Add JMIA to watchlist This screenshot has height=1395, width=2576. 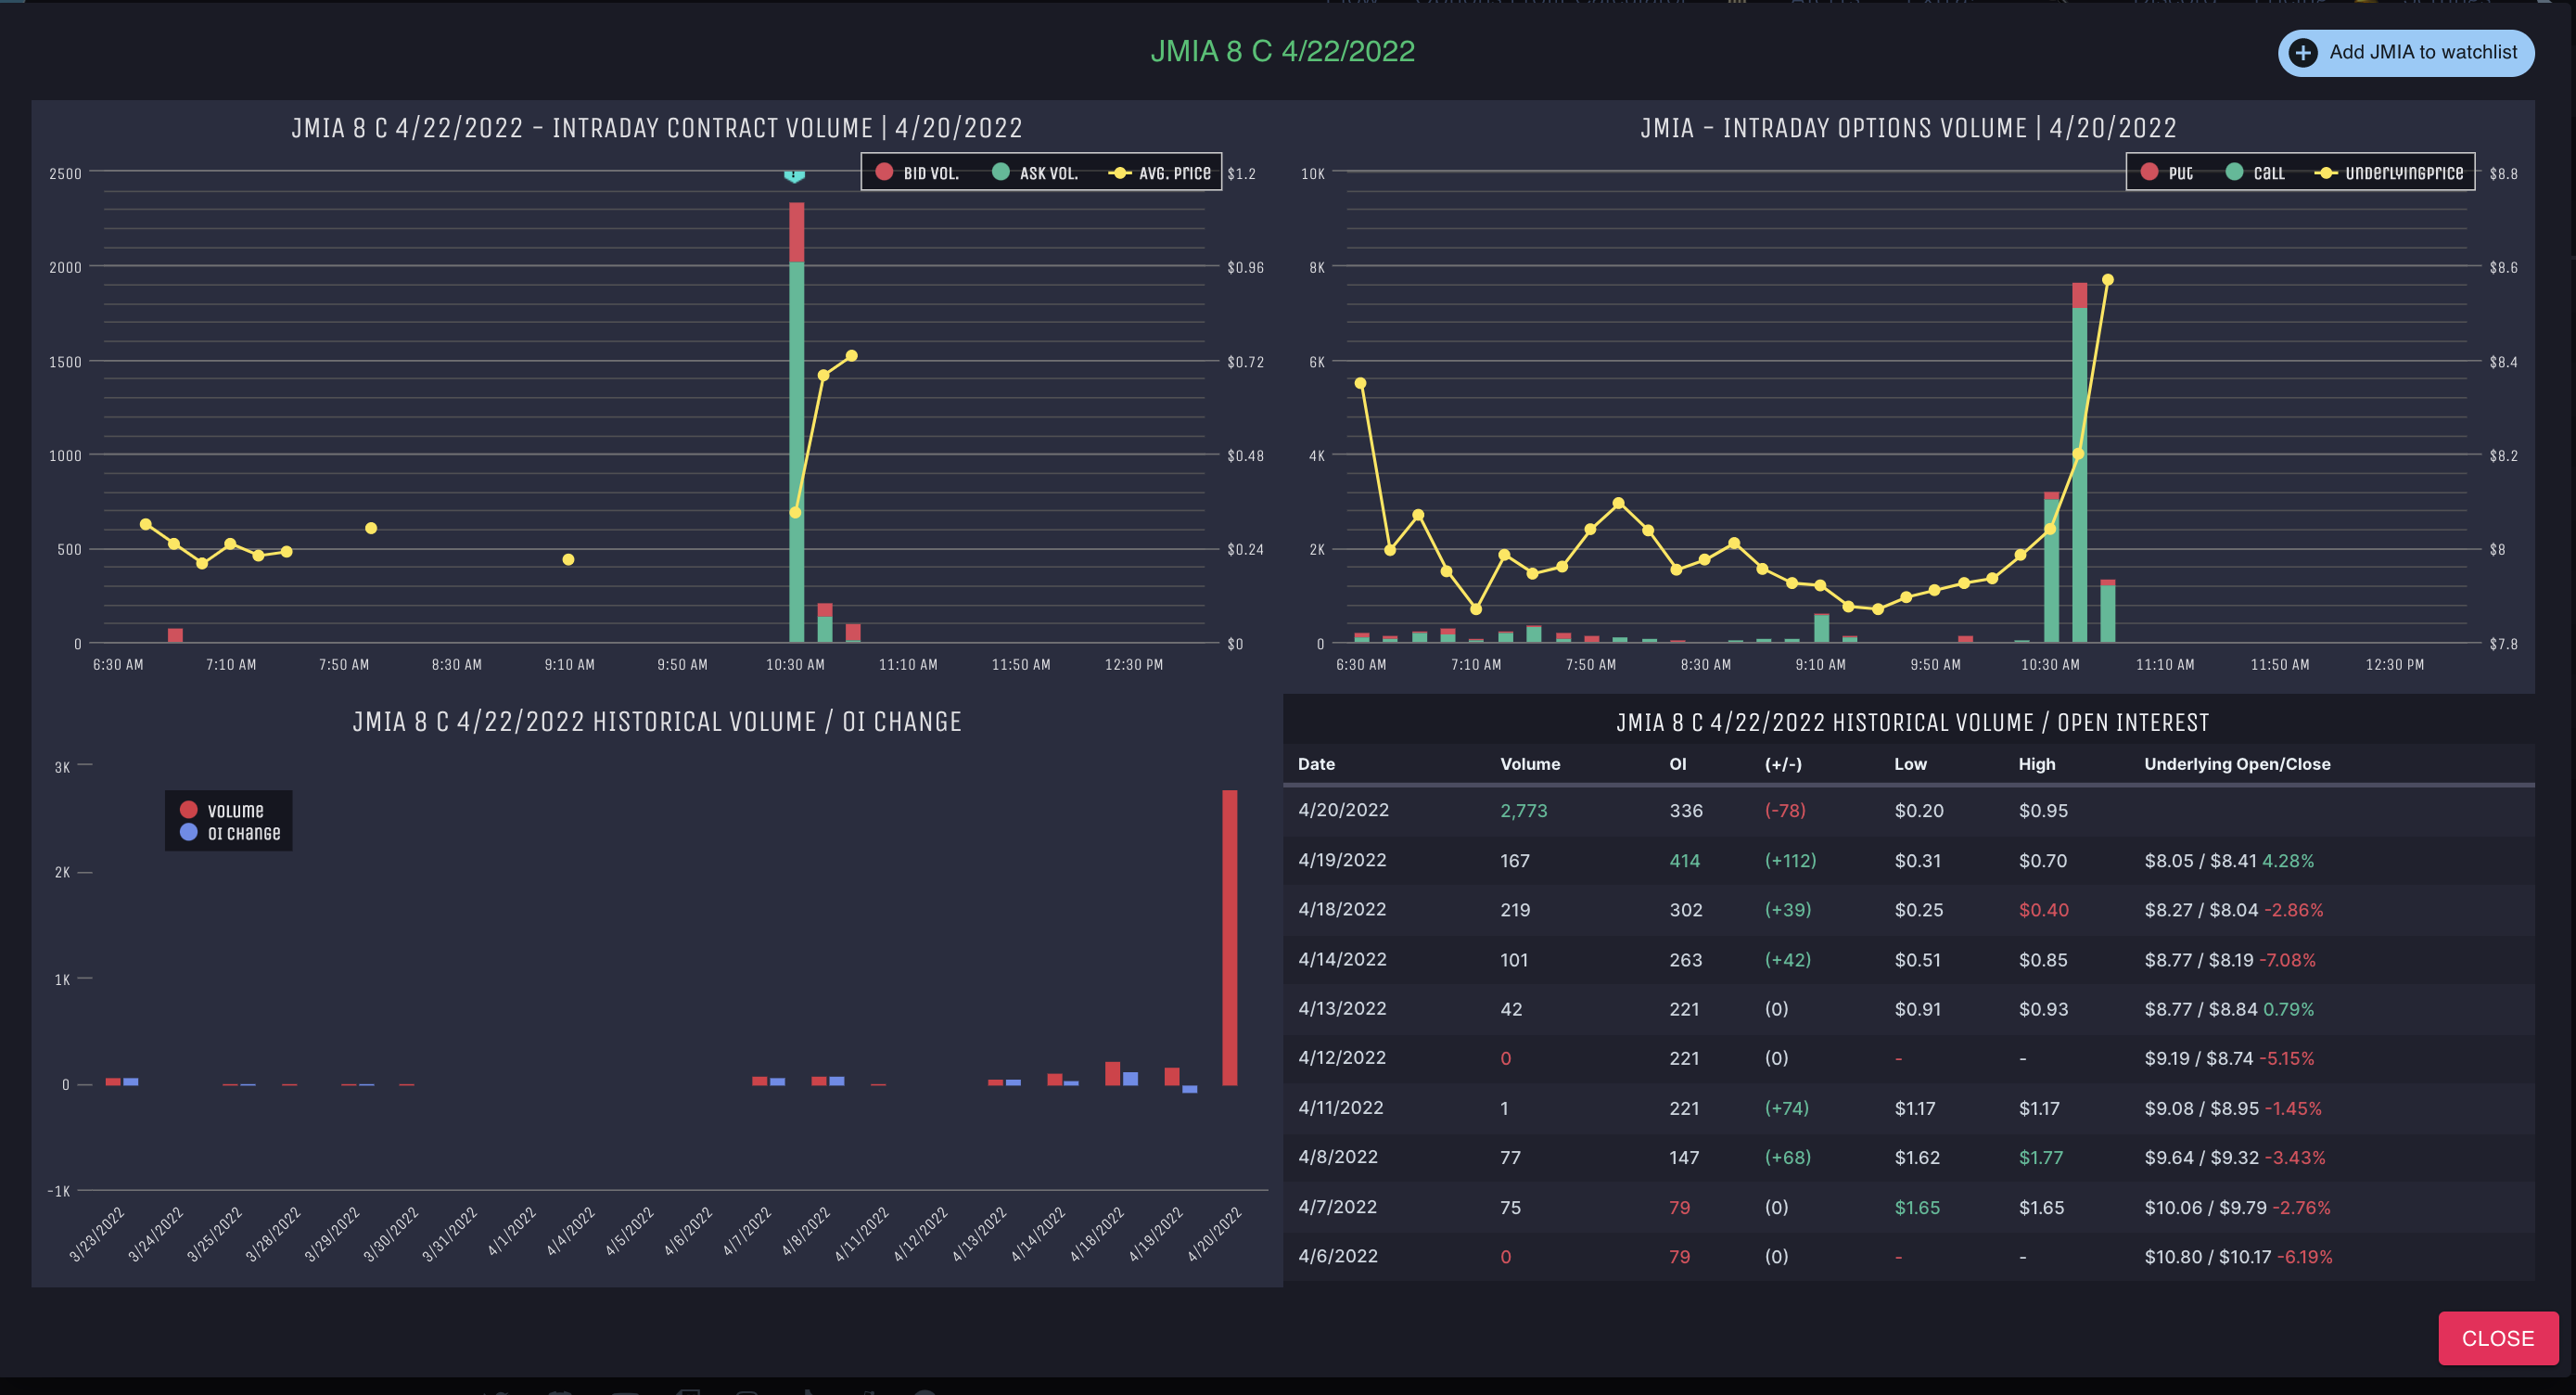coord(2421,53)
